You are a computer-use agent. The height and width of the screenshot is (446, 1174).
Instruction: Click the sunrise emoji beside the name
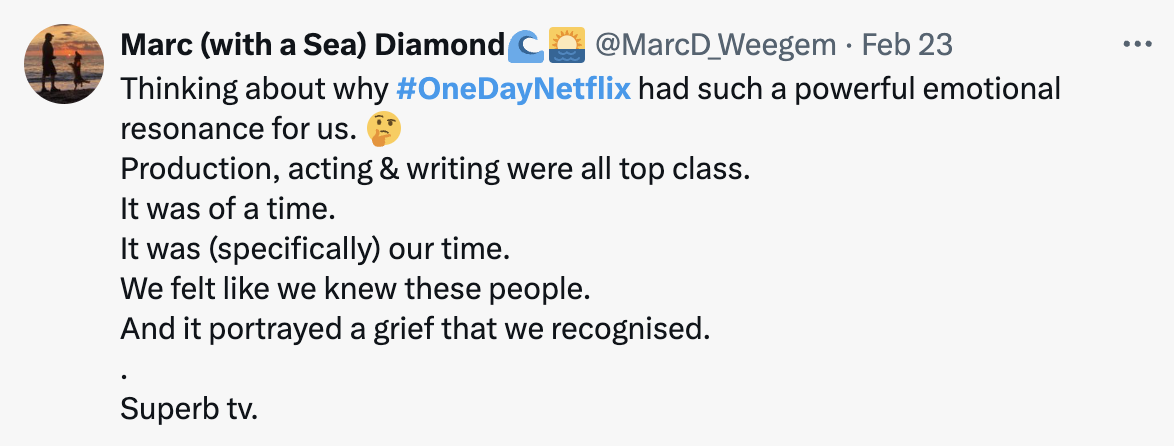pyautogui.click(x=566, y=45)
